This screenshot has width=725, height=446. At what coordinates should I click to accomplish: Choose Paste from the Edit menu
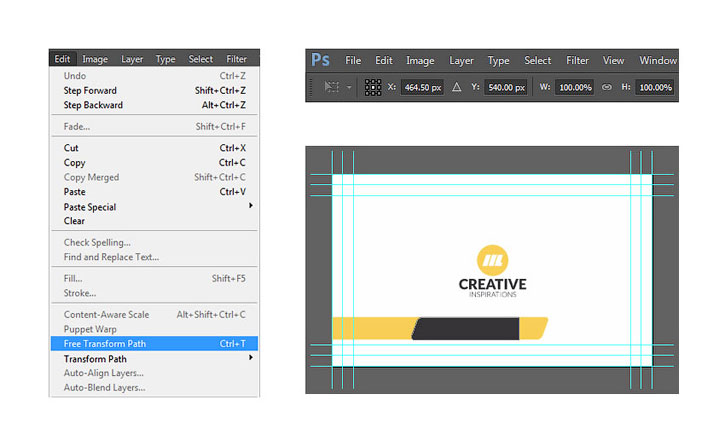click(x=154, y=192)
